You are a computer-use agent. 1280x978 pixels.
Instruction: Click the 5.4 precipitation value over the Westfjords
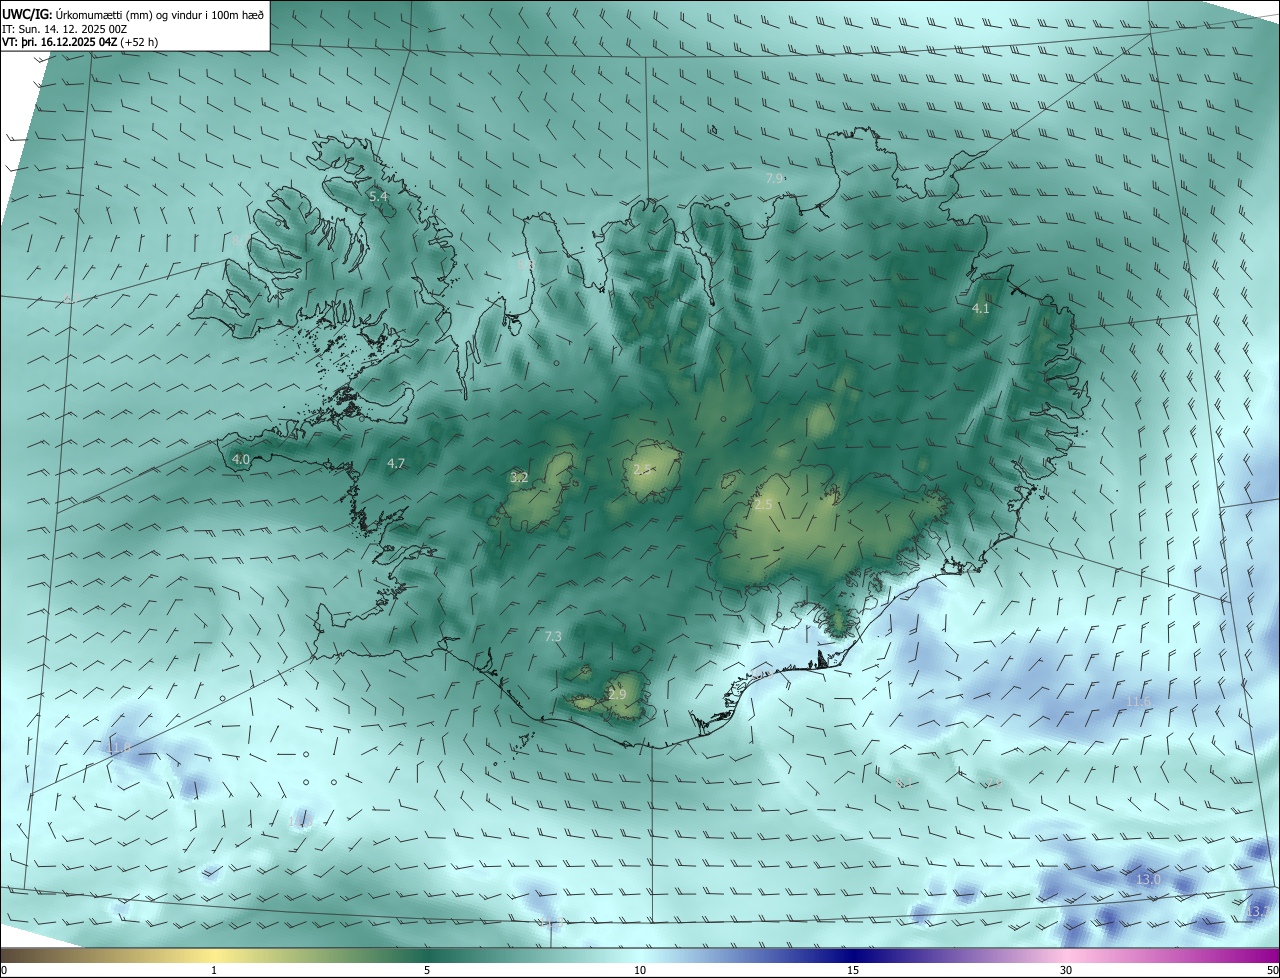tap(378, 197)
